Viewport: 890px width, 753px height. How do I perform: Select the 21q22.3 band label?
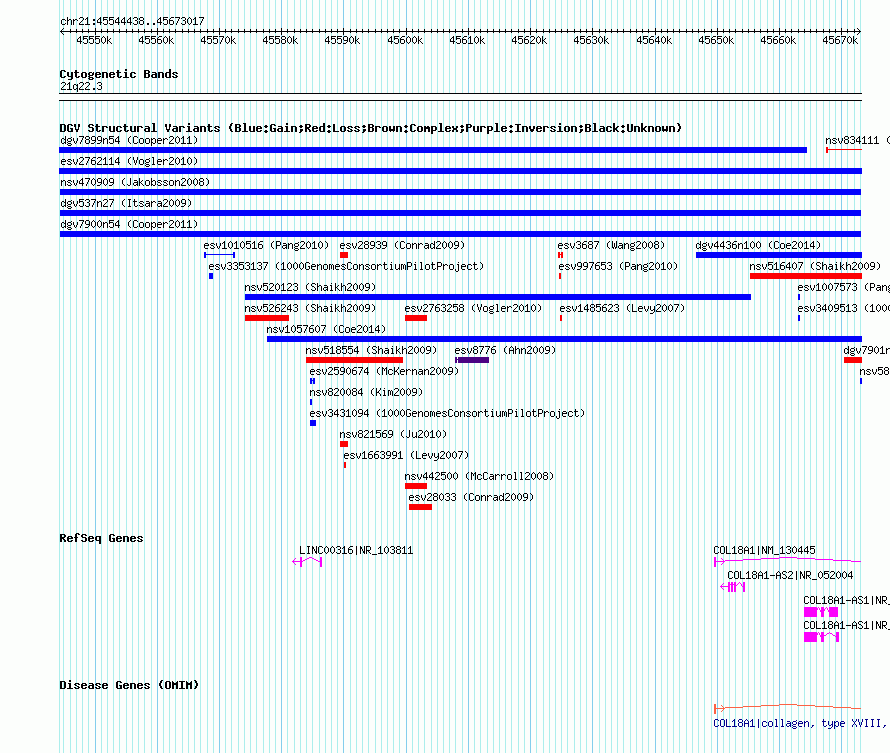pos(81,86)
